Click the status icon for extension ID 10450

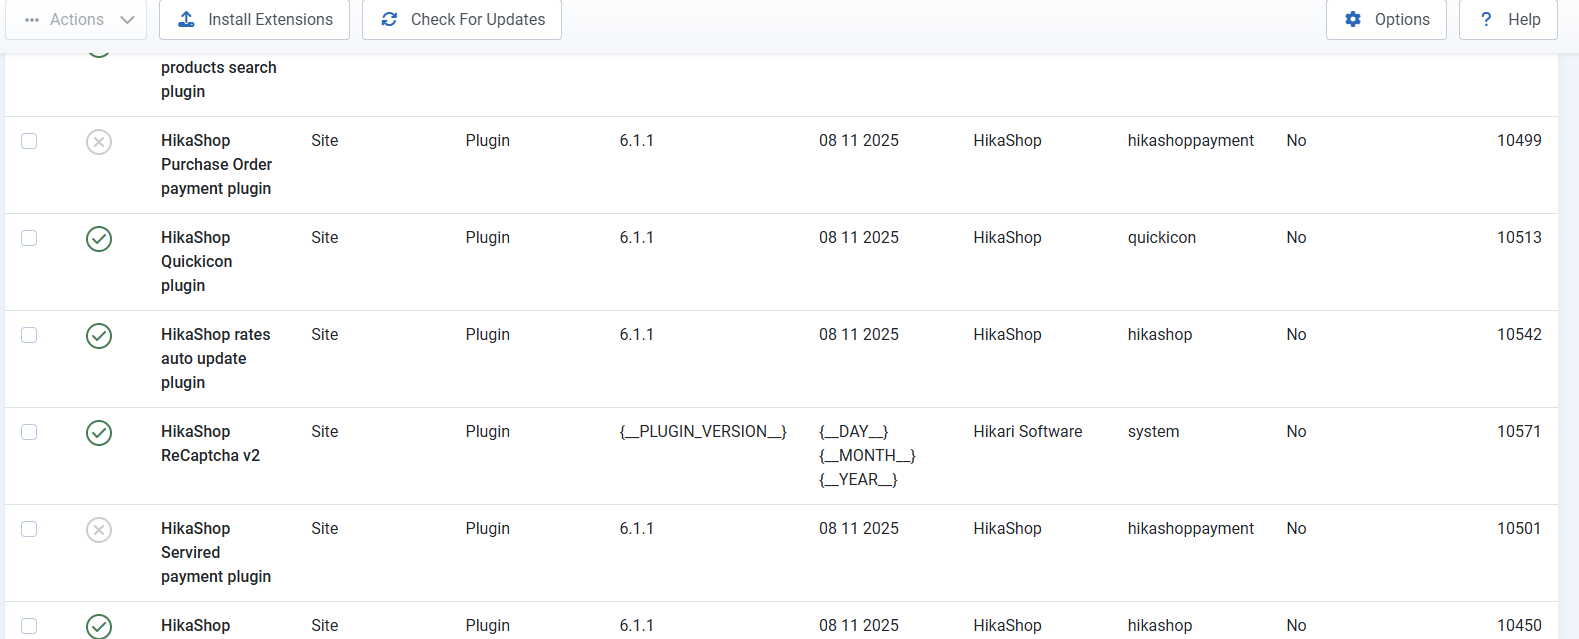[x=99, y=626]
